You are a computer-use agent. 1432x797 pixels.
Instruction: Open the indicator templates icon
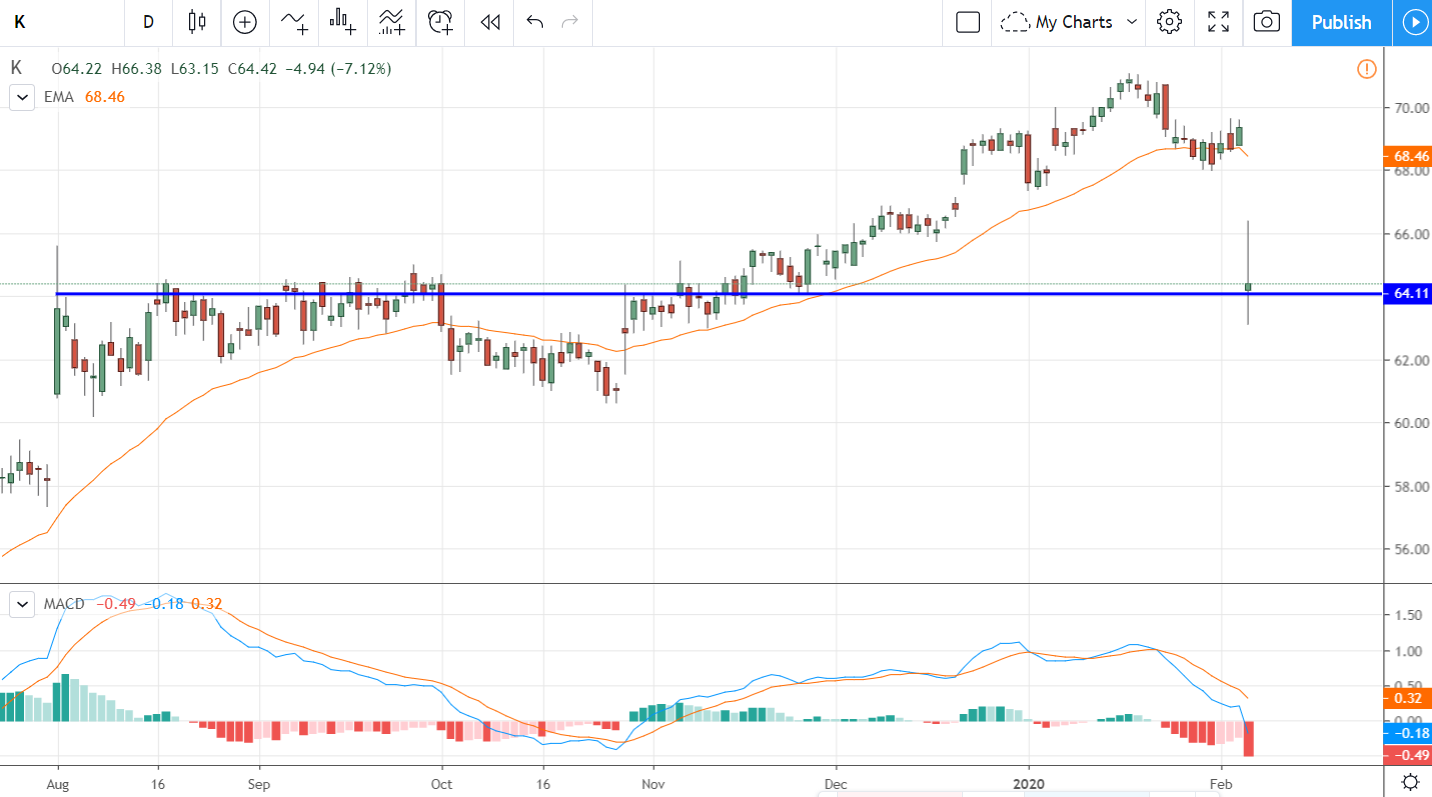[343, 22]
